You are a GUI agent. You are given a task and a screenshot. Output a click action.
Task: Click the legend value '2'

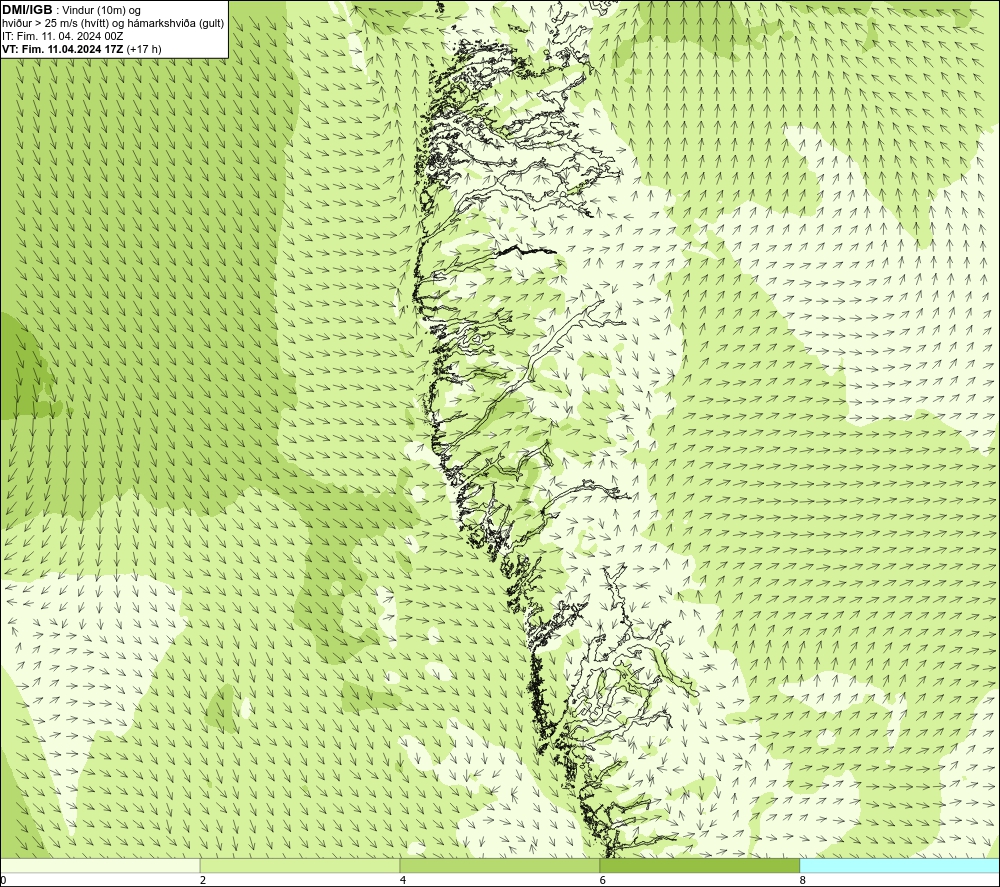(x=203, y=881)
